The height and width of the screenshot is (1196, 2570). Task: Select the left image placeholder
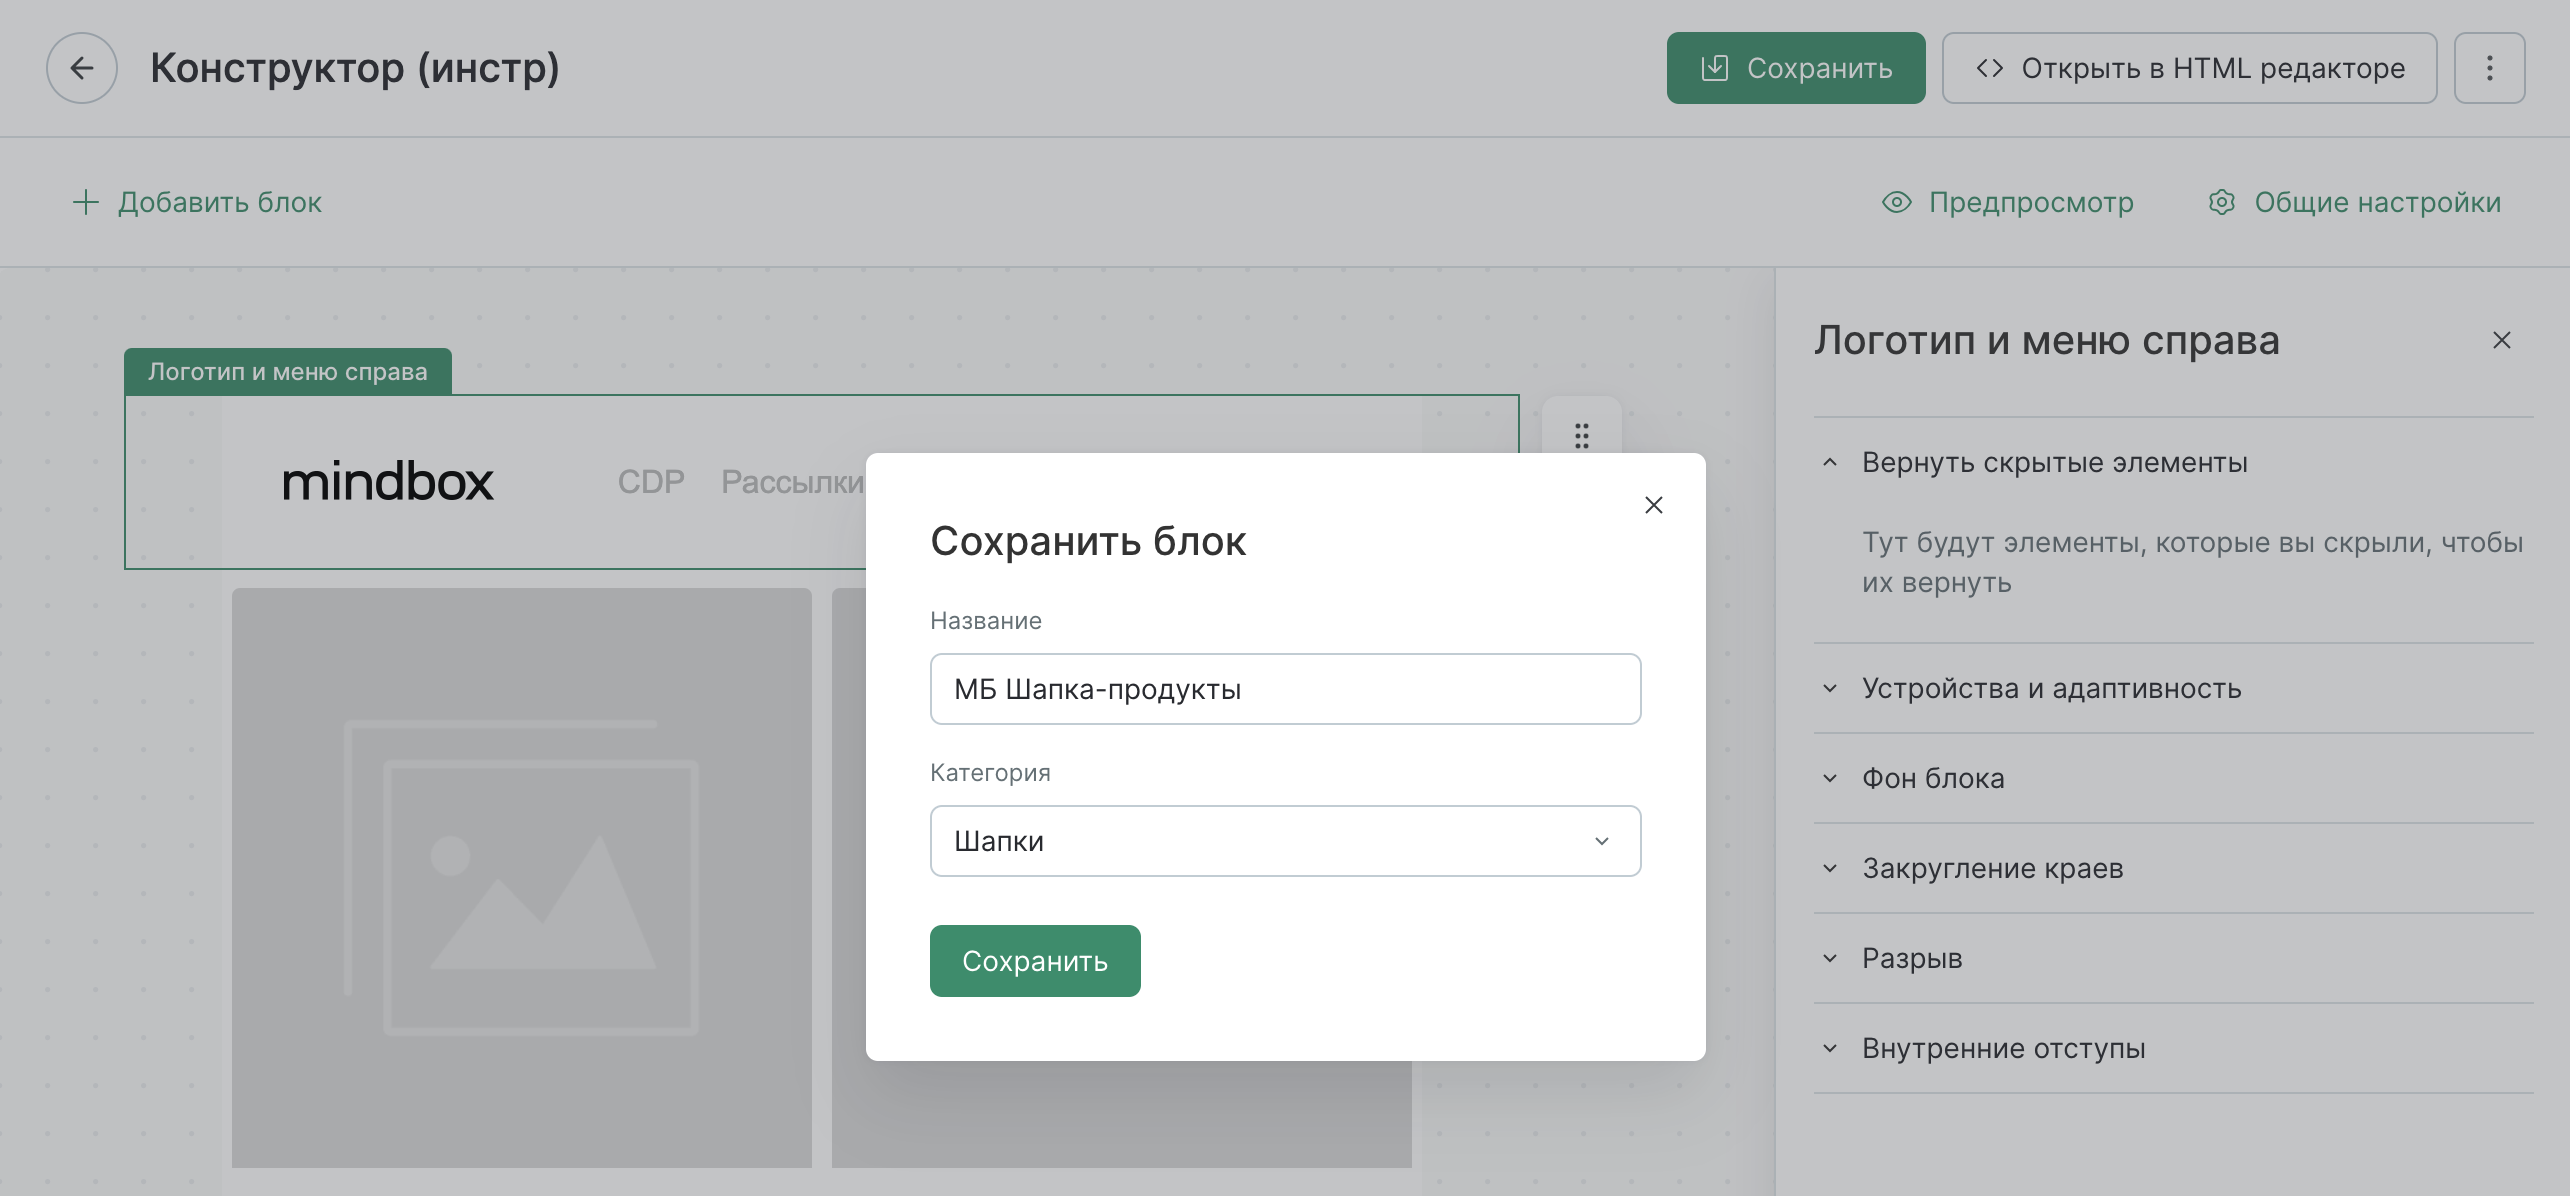coord(522,878)
